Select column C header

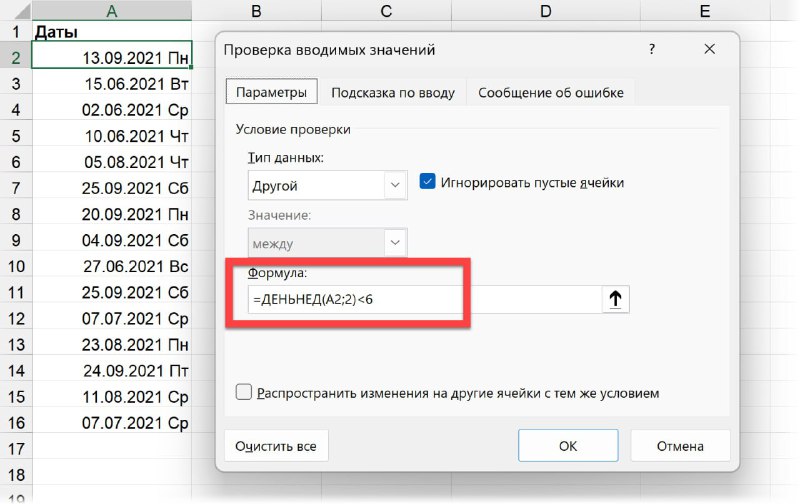[386, 10]
